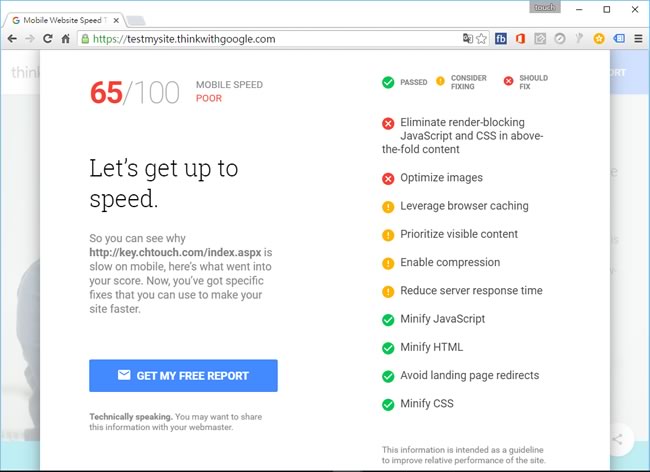The image size is (650, 472).
Task: Click yellow warning icon beside Leverage browser caching
Action: (x=388, y=207)
